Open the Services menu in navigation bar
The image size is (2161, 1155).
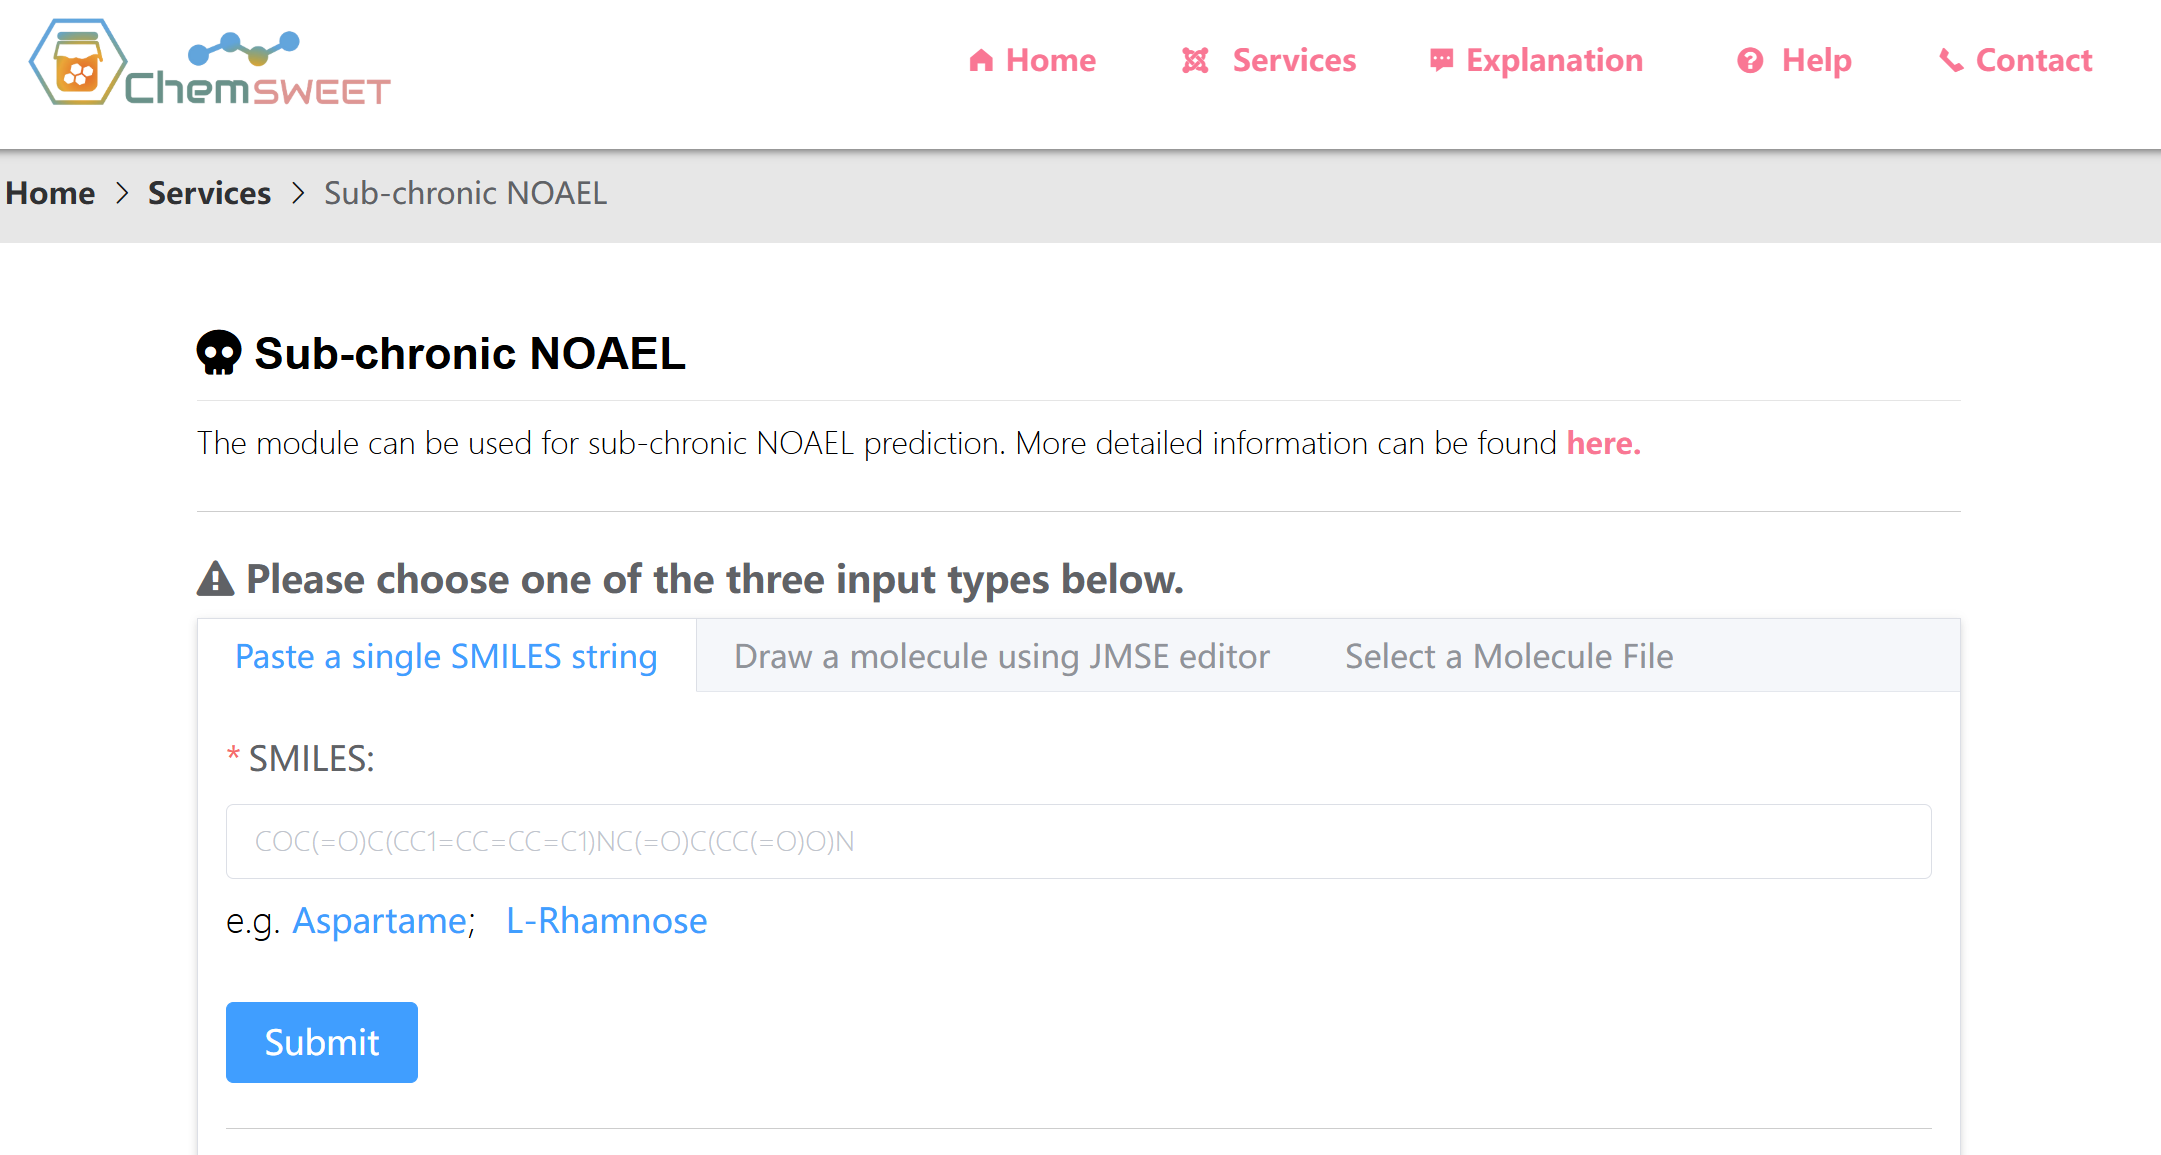click(x=1294, y=60)
